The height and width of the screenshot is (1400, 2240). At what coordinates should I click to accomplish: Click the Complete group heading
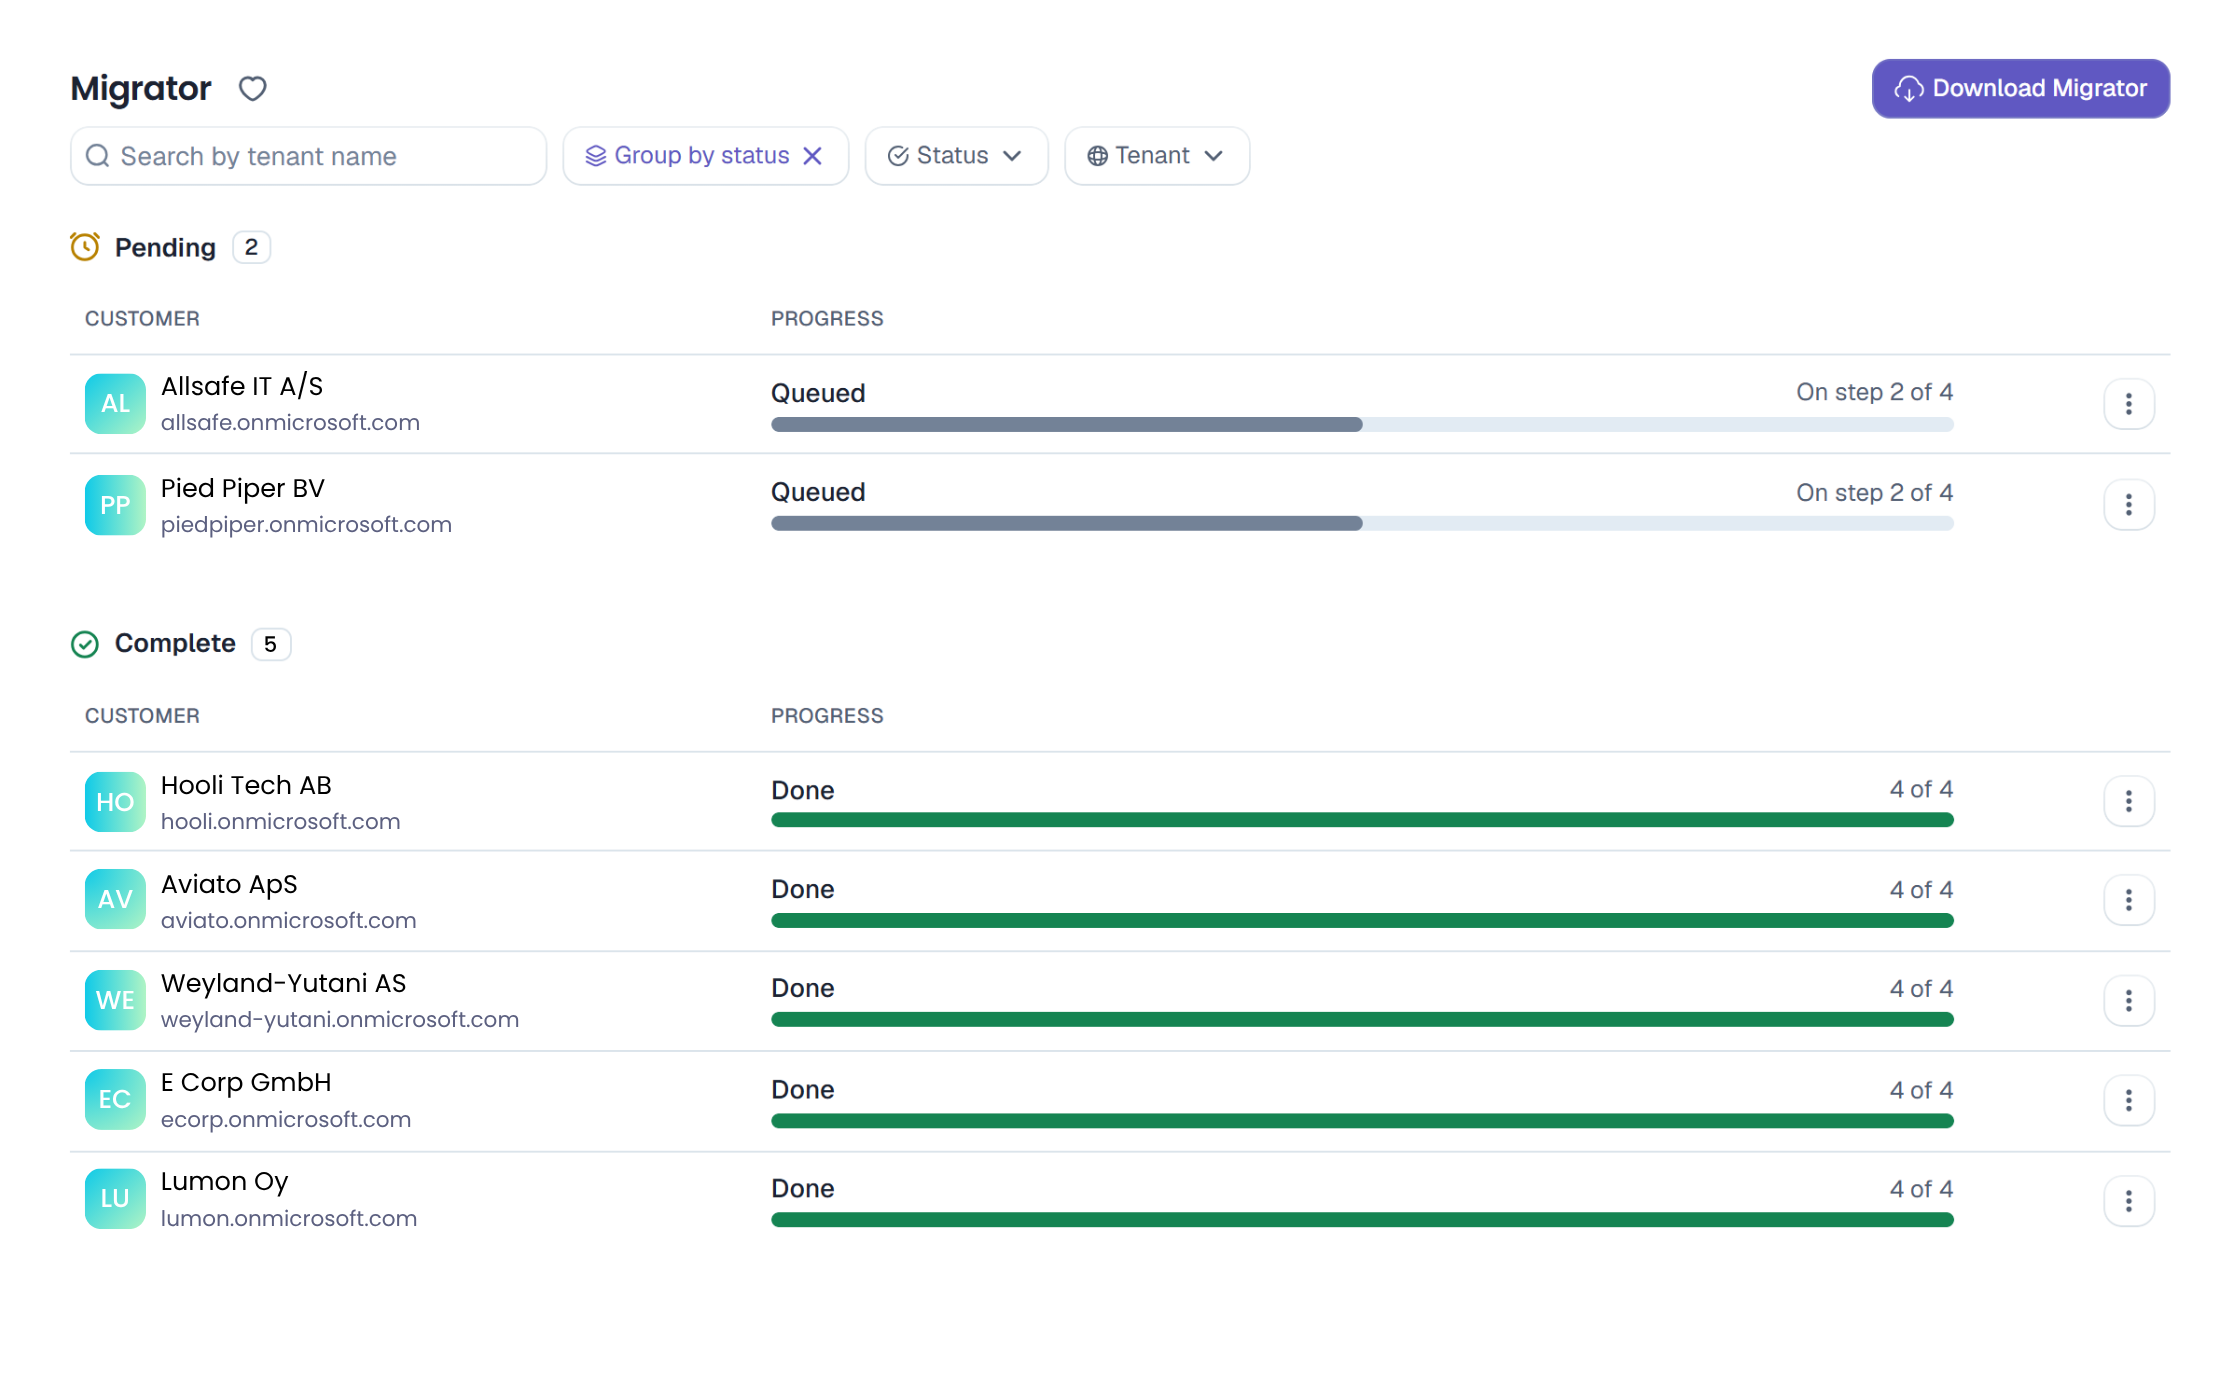pyautogui.click(x=175, y=643)
